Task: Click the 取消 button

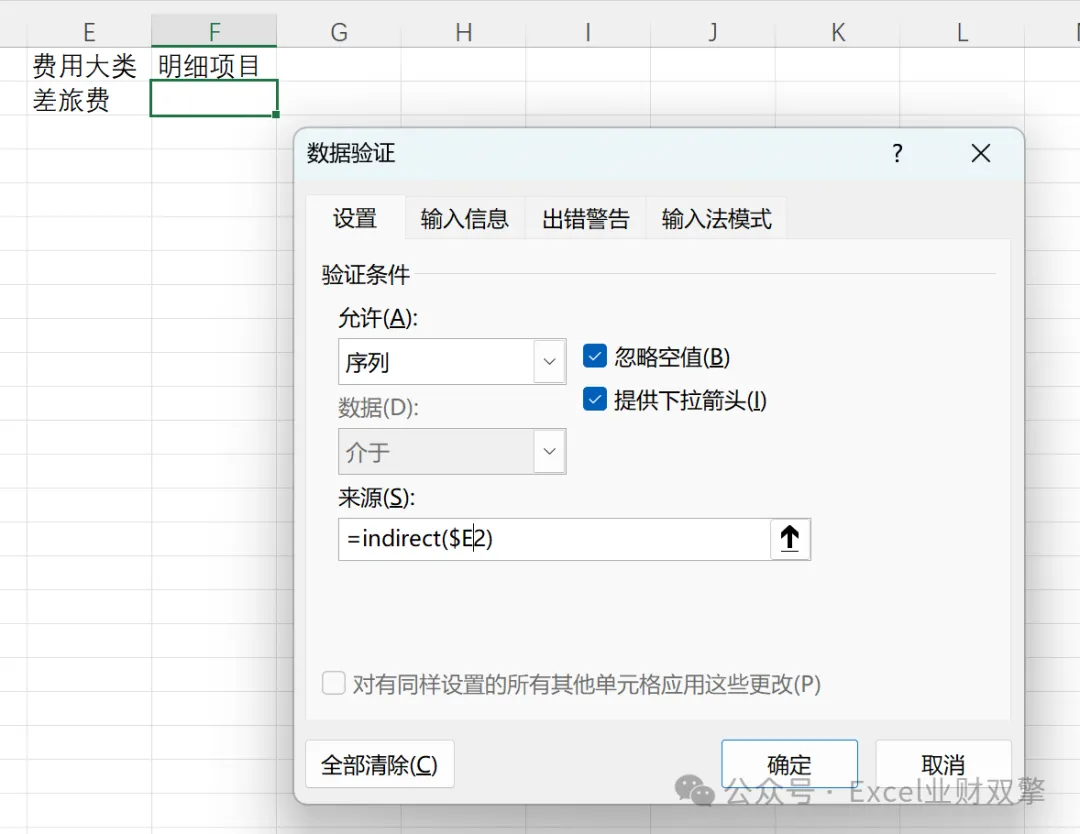Action: [943, 764]
